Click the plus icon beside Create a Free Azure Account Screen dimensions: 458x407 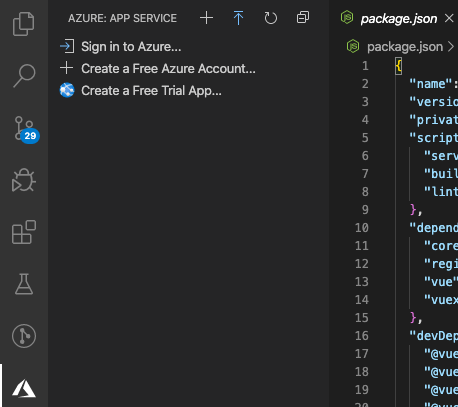coord(67,68)
